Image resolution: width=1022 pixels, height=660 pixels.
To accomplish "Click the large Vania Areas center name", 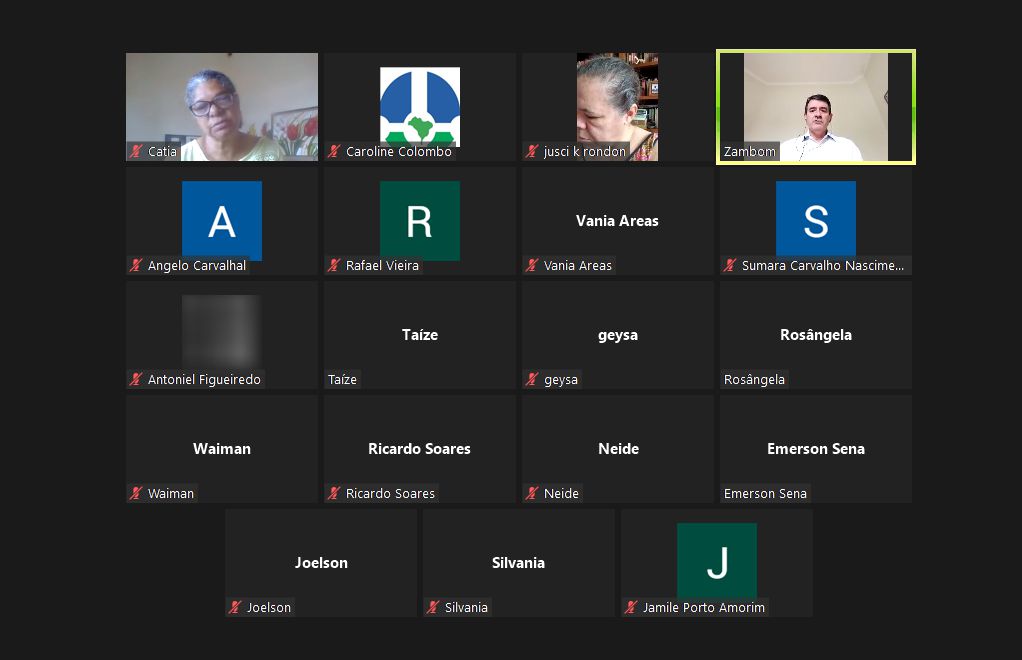I will point(617,221).
